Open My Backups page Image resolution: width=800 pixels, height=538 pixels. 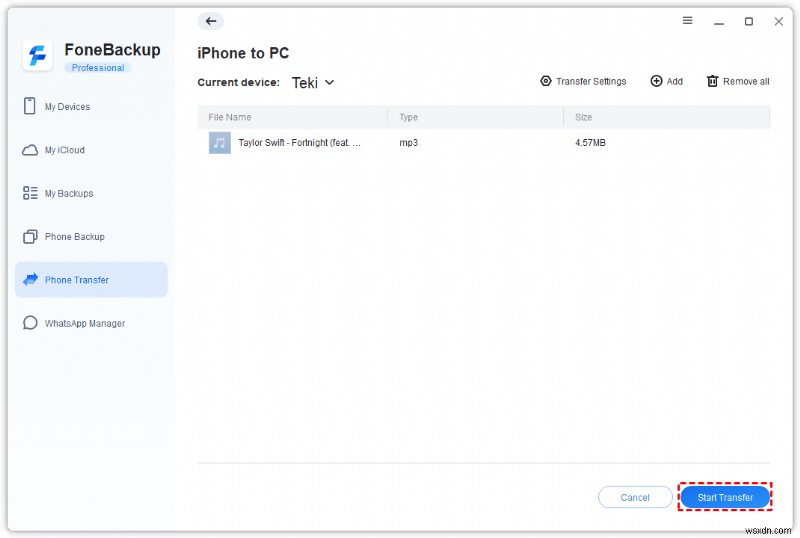coord(91,193)
